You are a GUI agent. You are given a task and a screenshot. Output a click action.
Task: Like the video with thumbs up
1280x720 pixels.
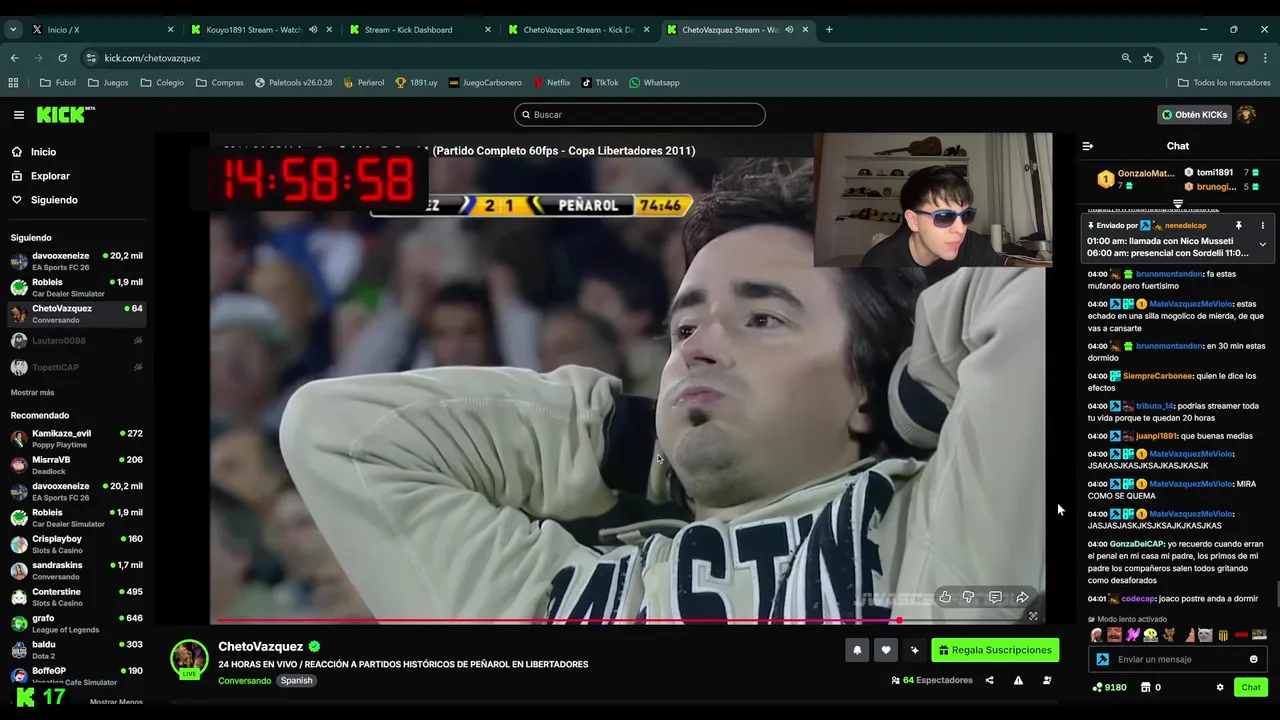[945, 597]
